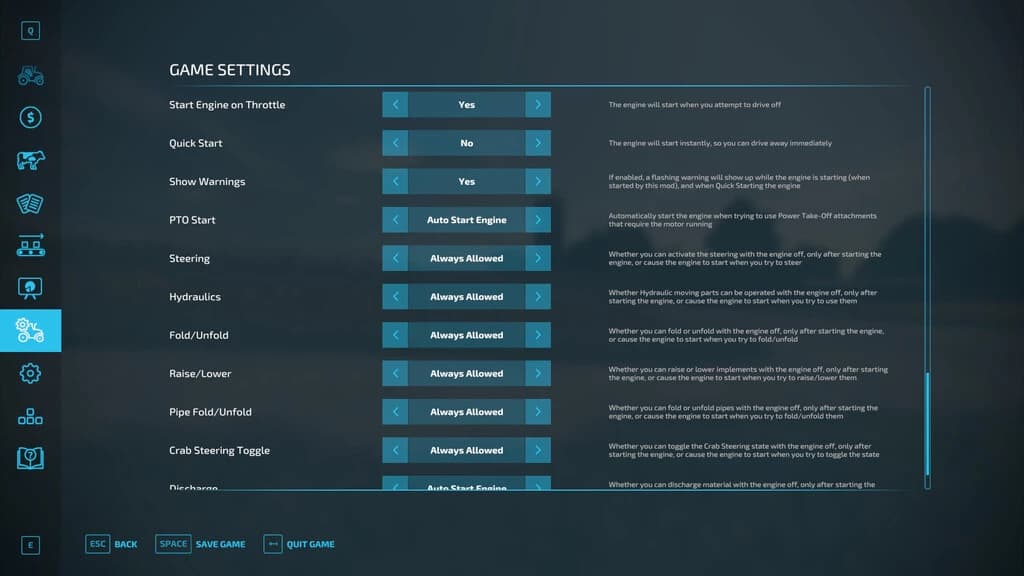Click the No value of Quick Start
This screenshot has width=1024, height=576.
466,143
